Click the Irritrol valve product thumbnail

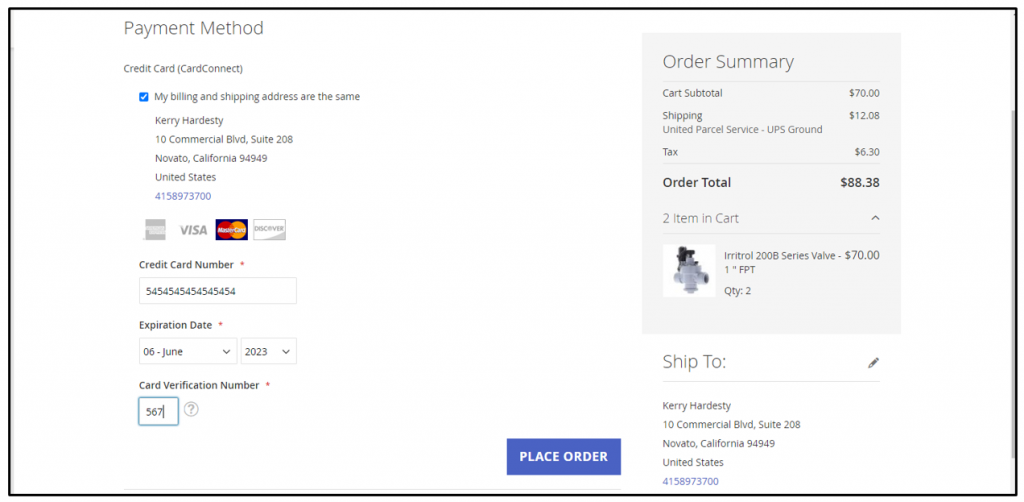[x=689, y=271]
